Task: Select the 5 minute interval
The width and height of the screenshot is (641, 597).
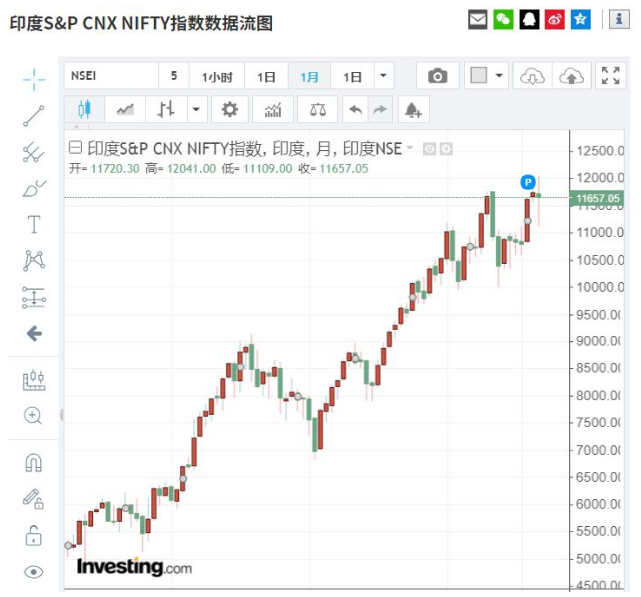Action: pyautogui.click(x=174, y=76)
